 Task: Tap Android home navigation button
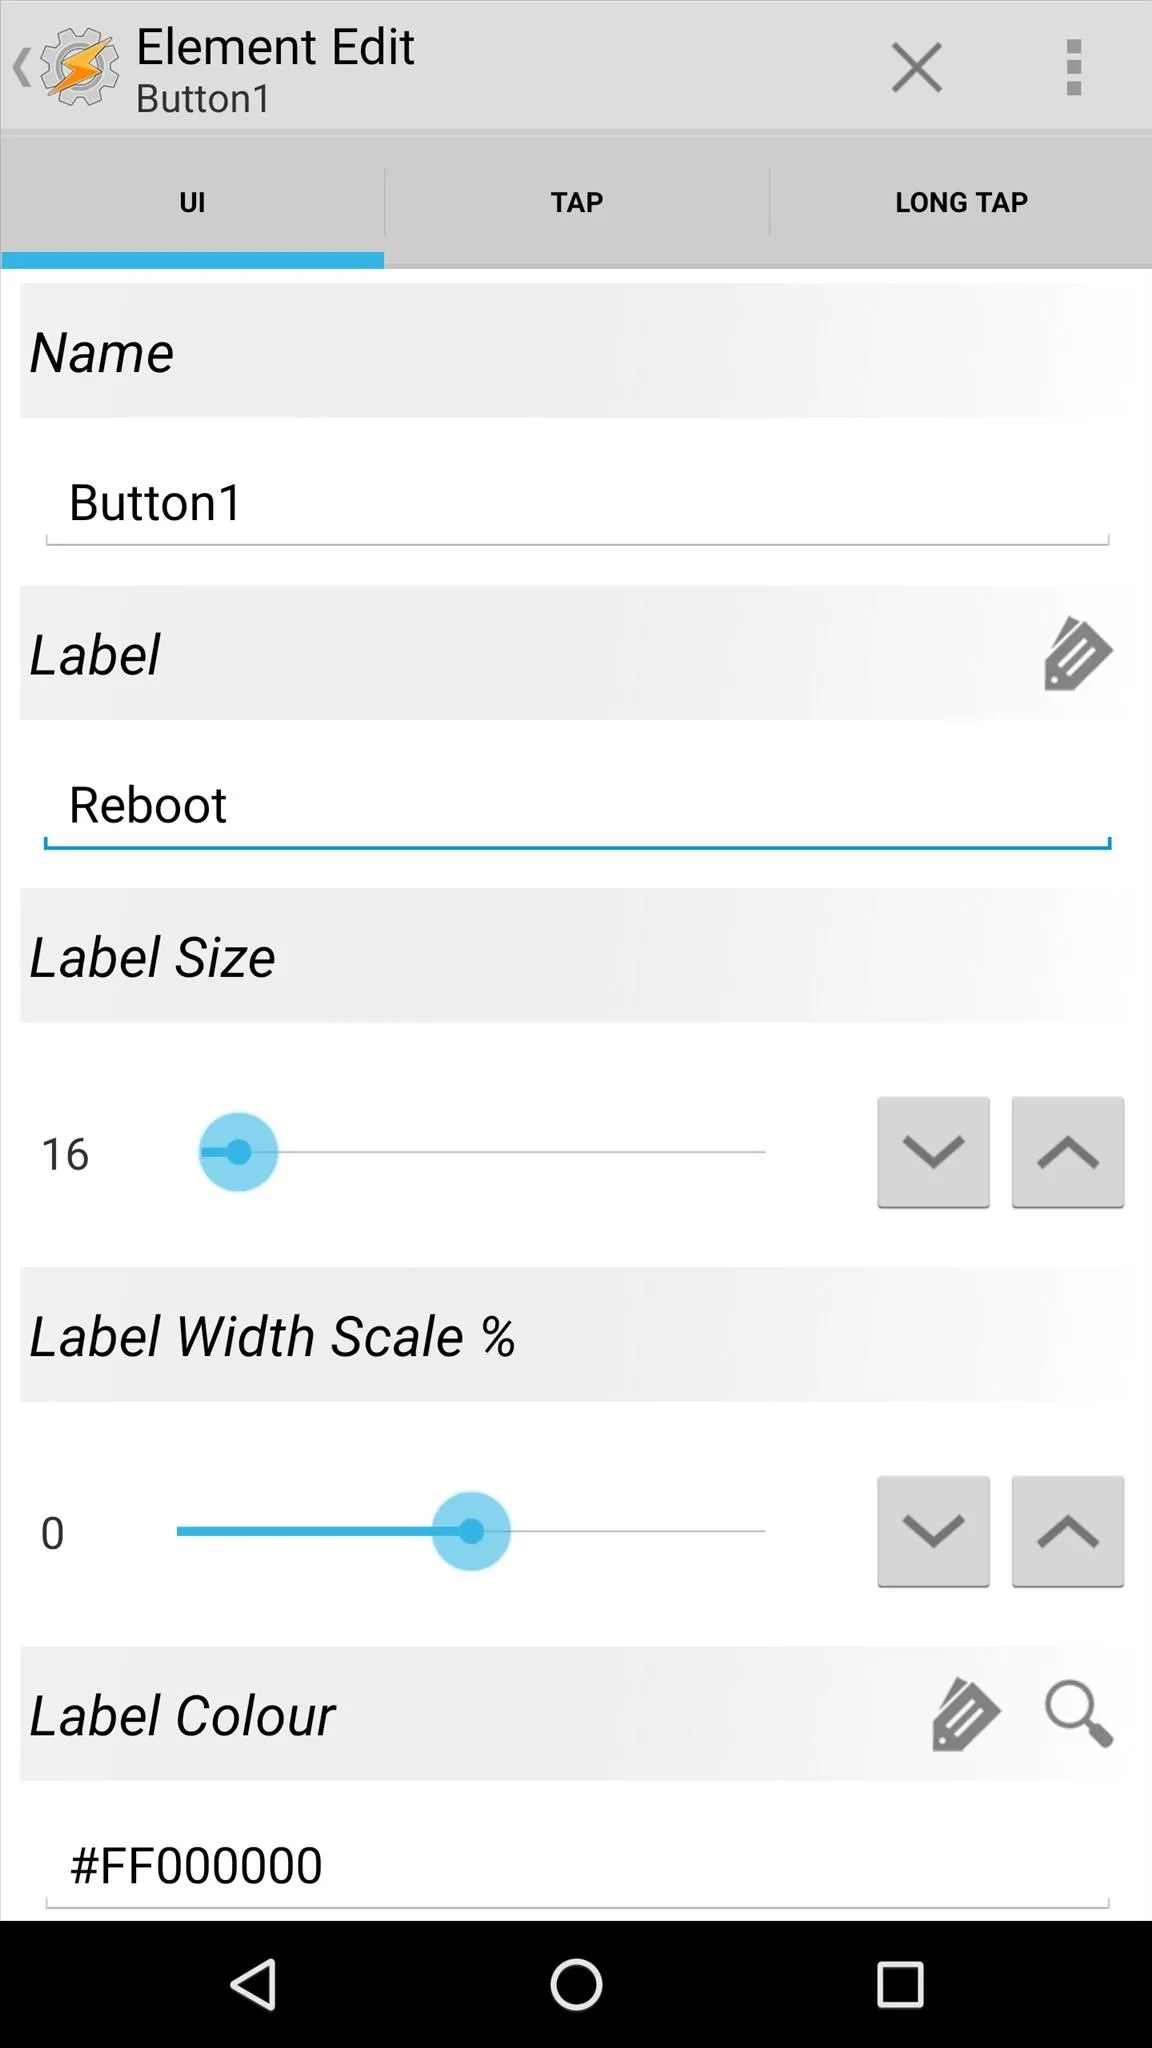tap(576, 1984)
